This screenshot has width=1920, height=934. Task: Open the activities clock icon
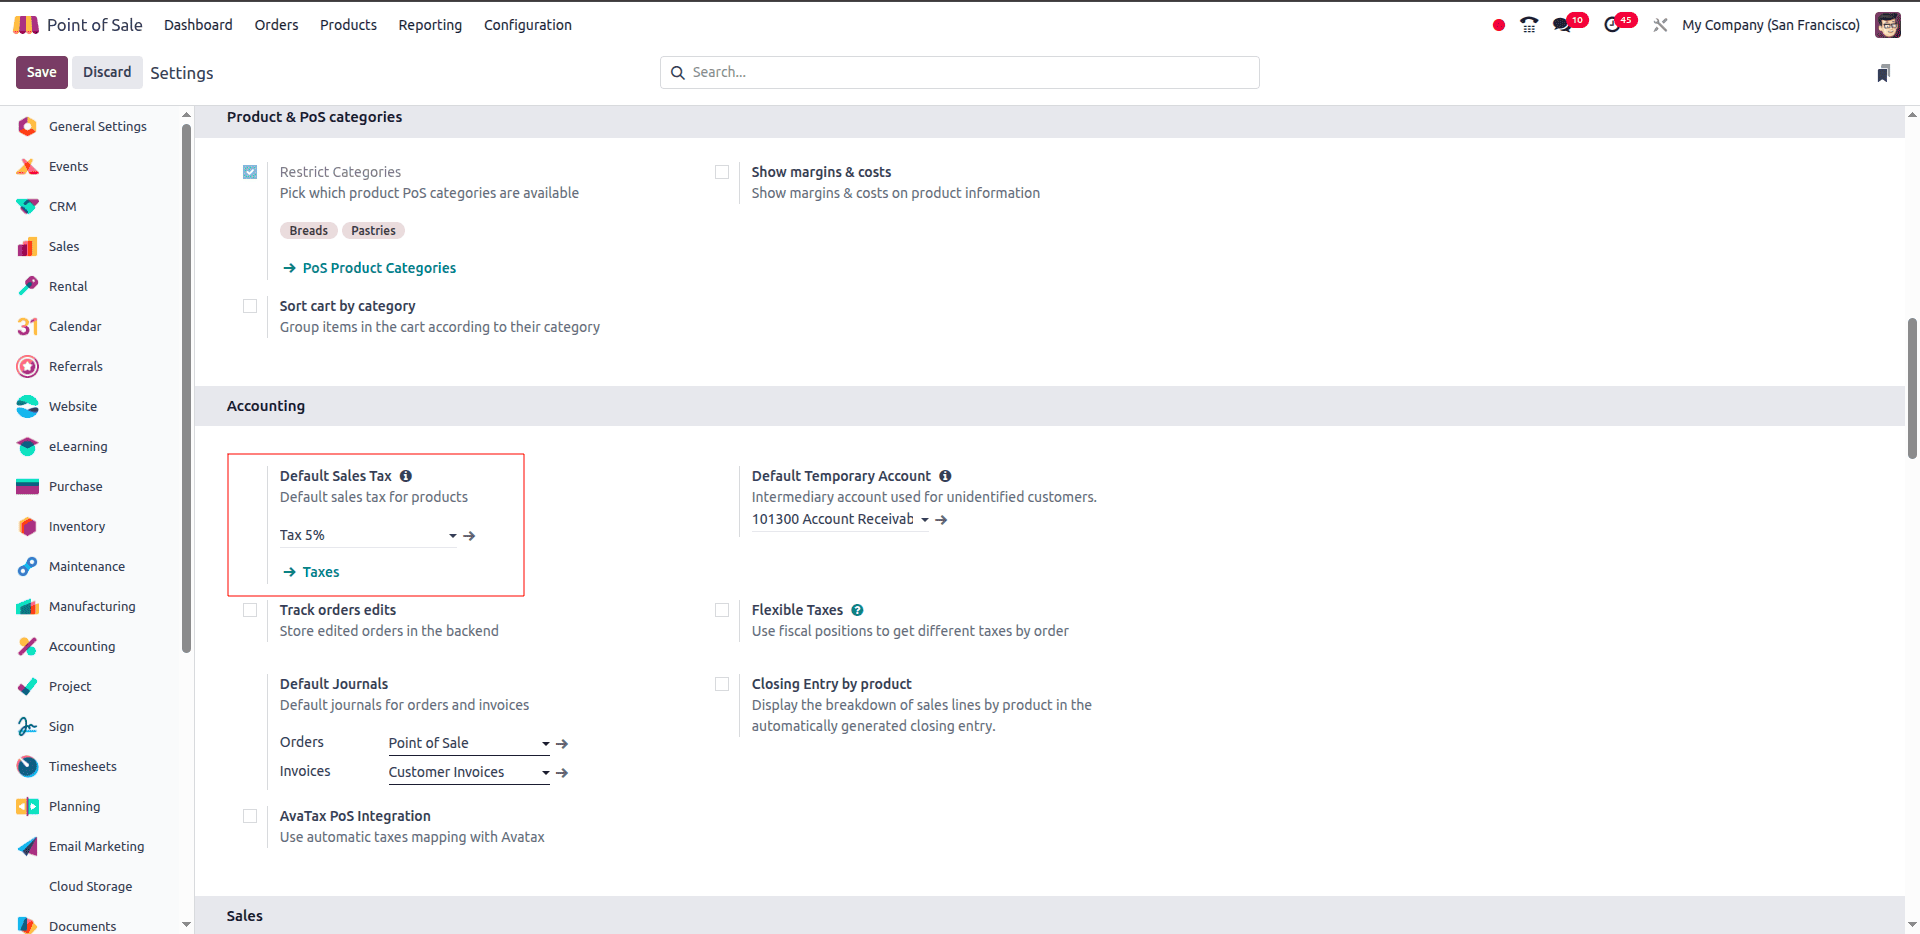tap(1612, 25)
